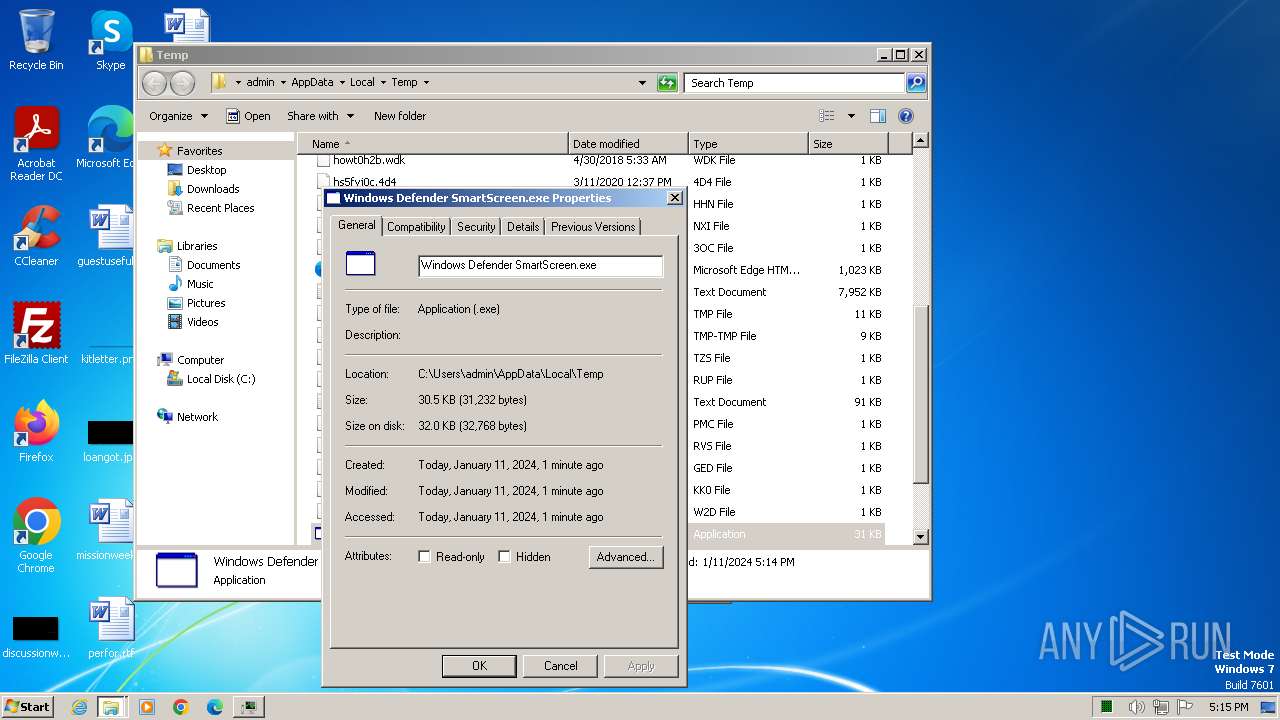Viewport: 1280px width, 720px height.
Task: Tick the Hidden attribute checkbox
Action: click(x=504, y=557)
